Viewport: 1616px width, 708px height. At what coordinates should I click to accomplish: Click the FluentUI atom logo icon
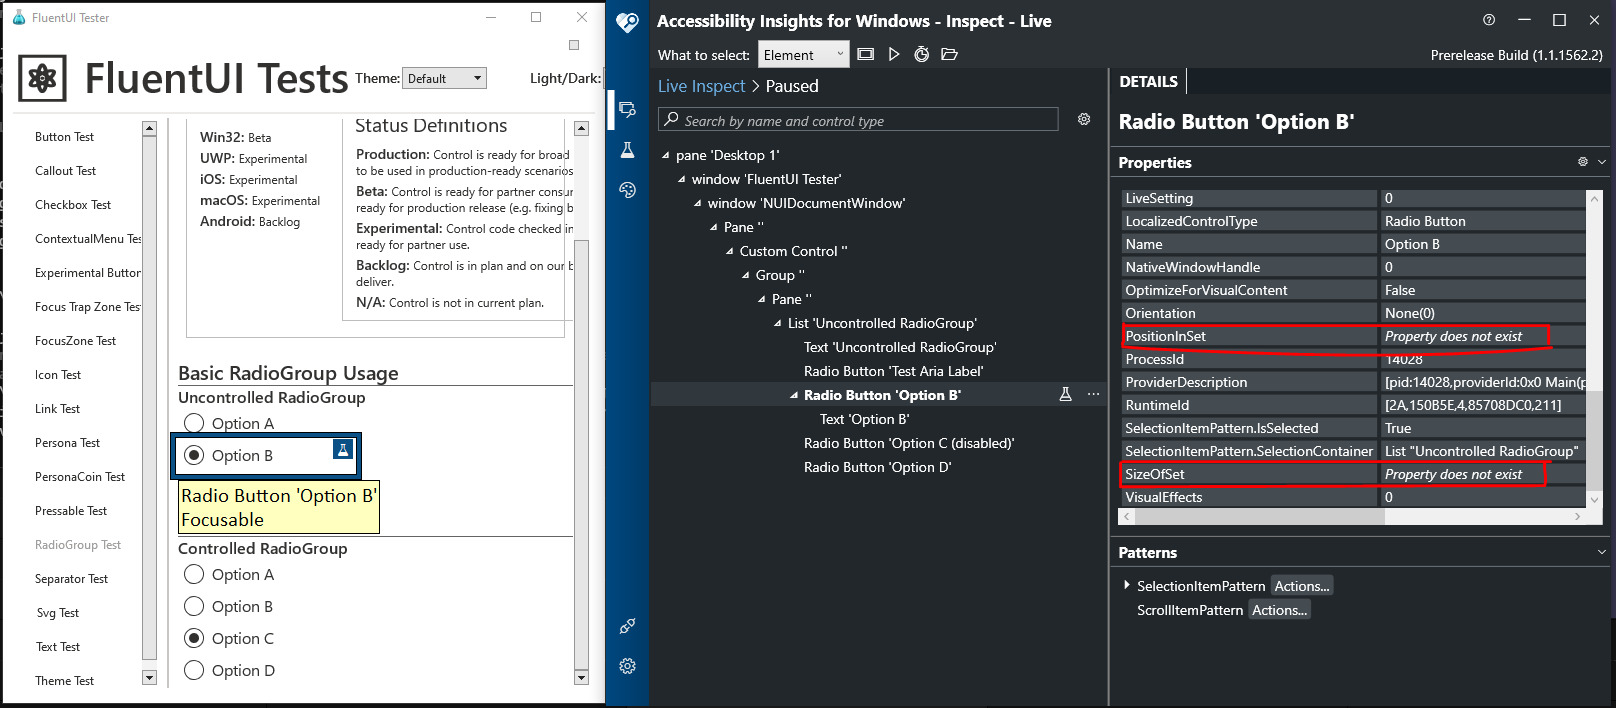(43, 78)
